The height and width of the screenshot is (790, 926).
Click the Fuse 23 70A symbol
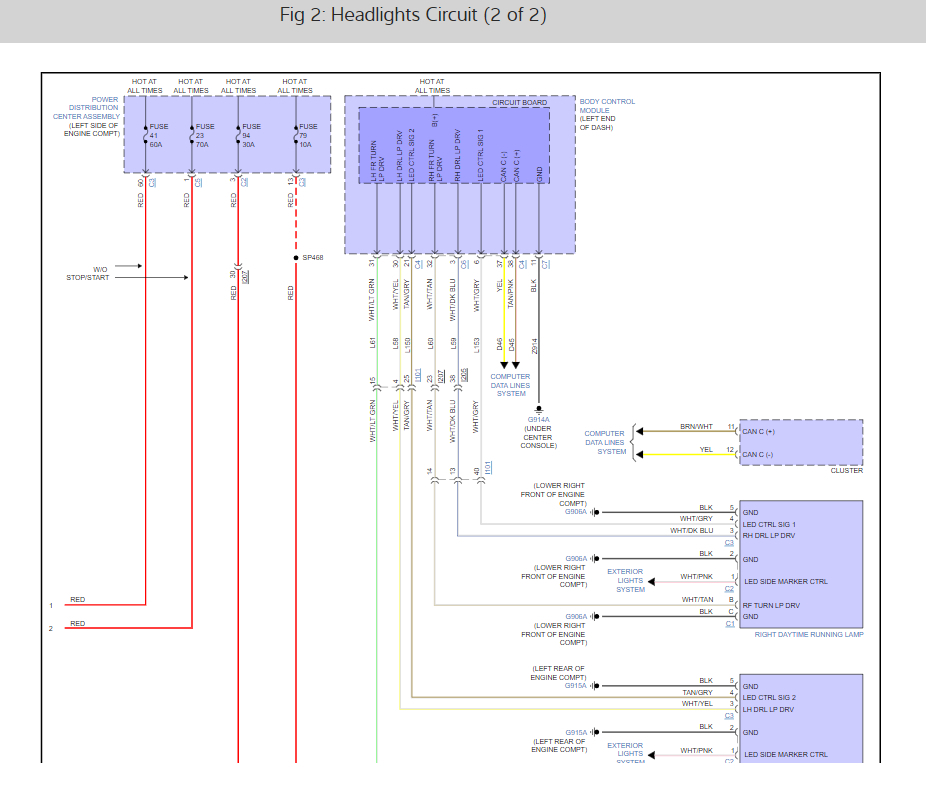tap(192, 135)
